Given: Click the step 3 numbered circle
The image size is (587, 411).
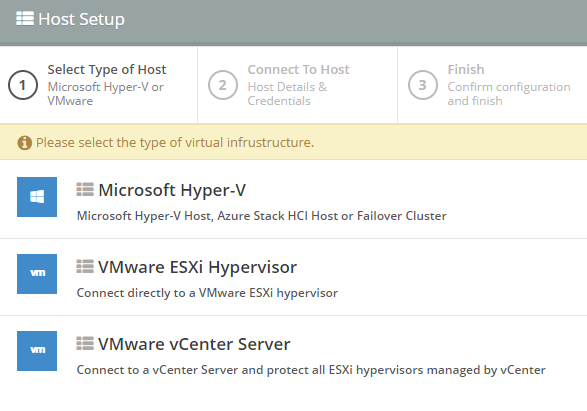Looking at the screenshot, I should click(423, 85).
